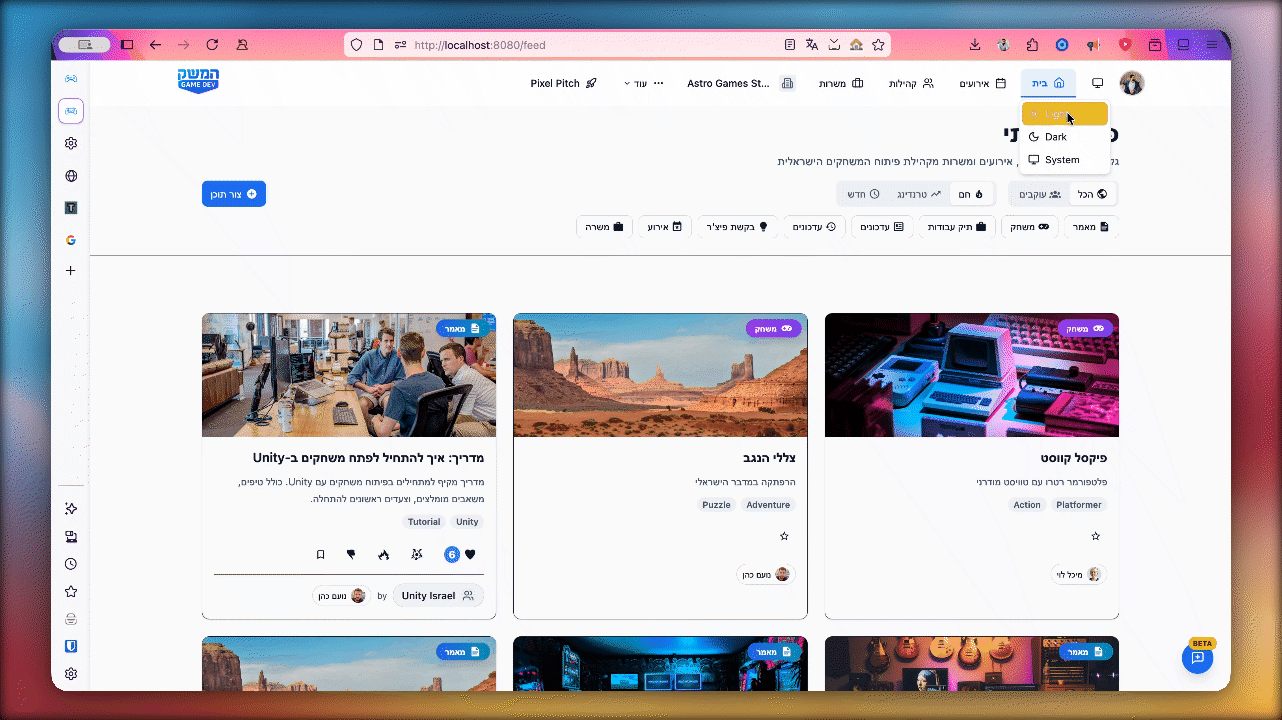The width and height of the screenshot is (1282, 720).
Task: Click the fire reaction icon on Unity article
Action: [x=383, y=554]
